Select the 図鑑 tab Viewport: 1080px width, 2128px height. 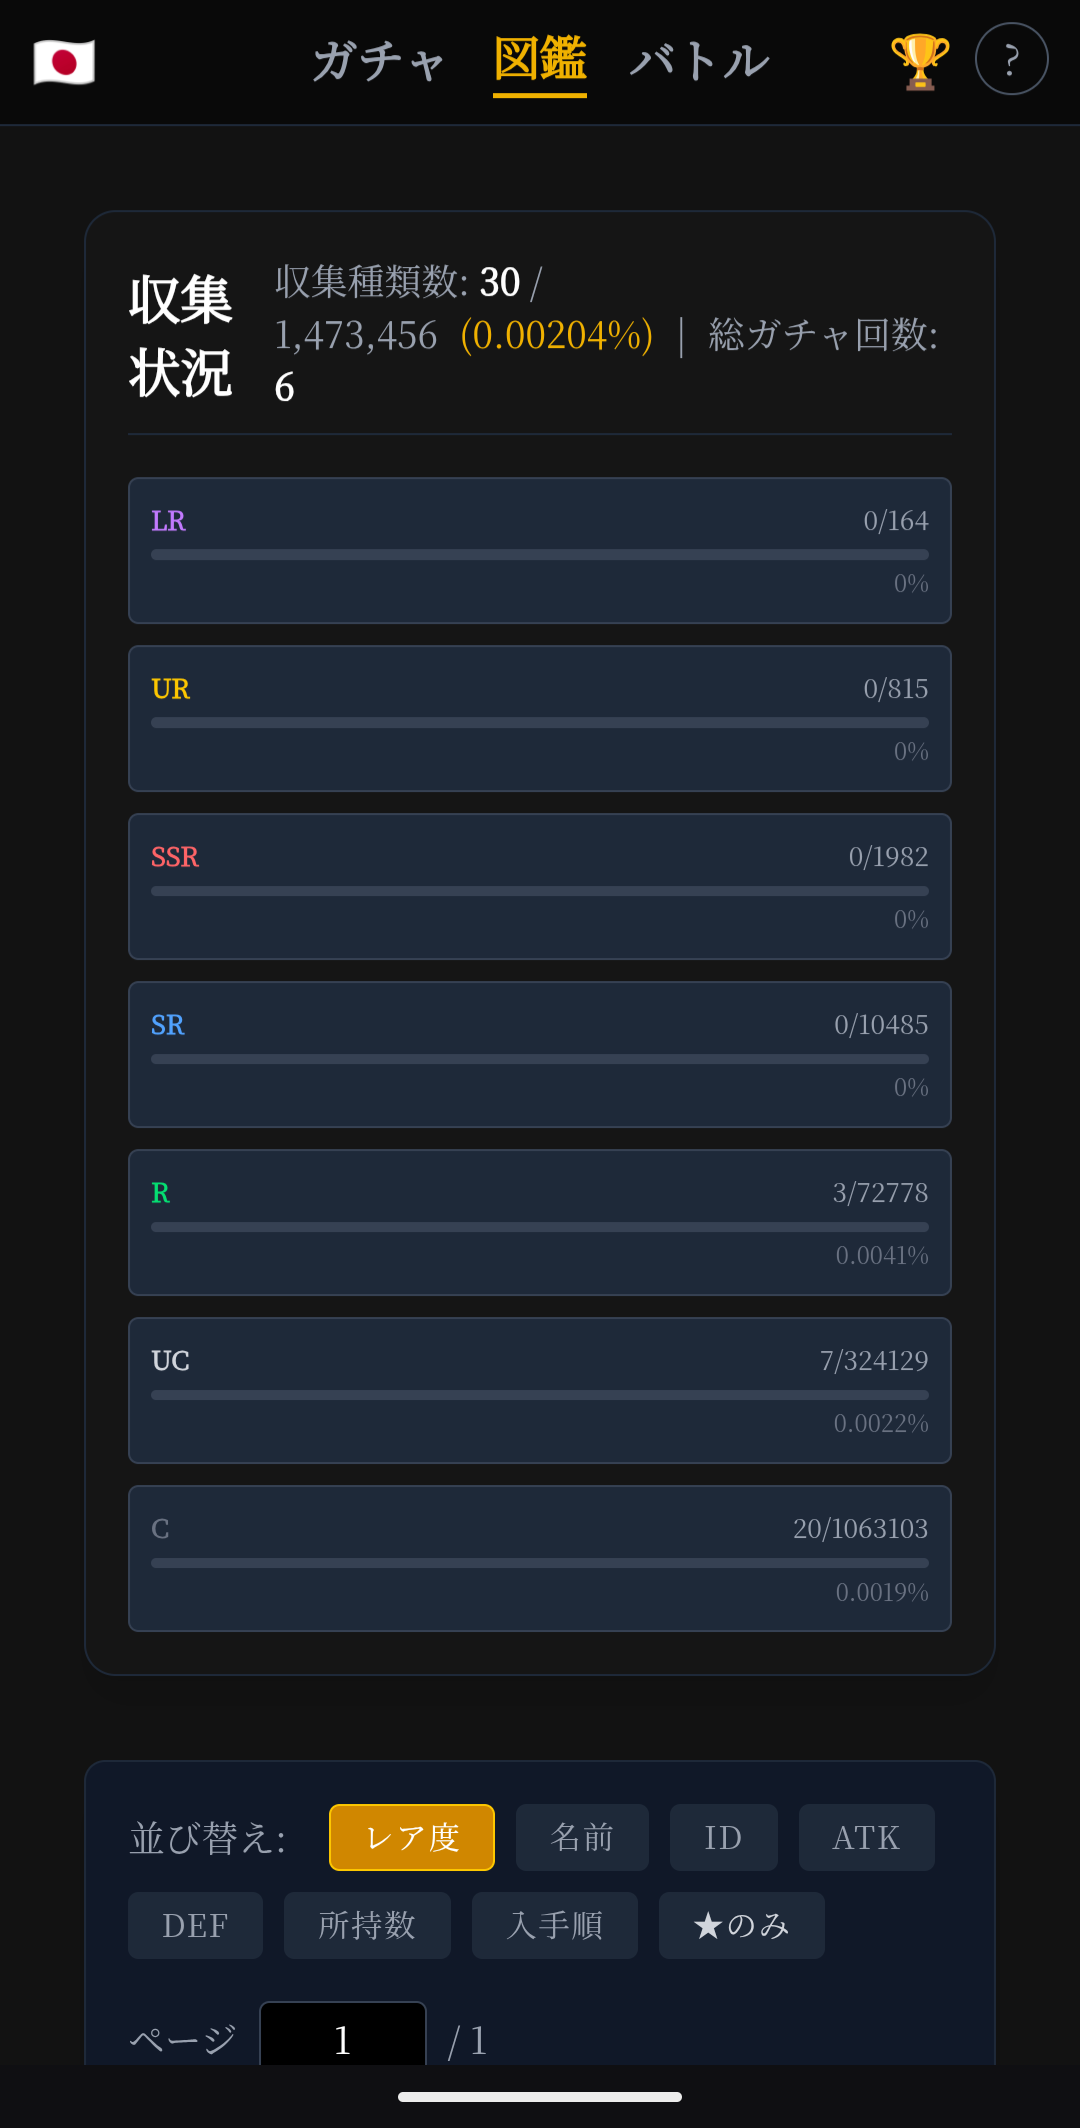coord(540,60)
